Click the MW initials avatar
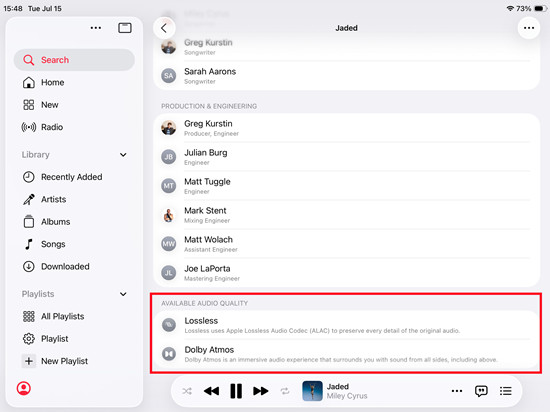 click(x=169, y=244)
